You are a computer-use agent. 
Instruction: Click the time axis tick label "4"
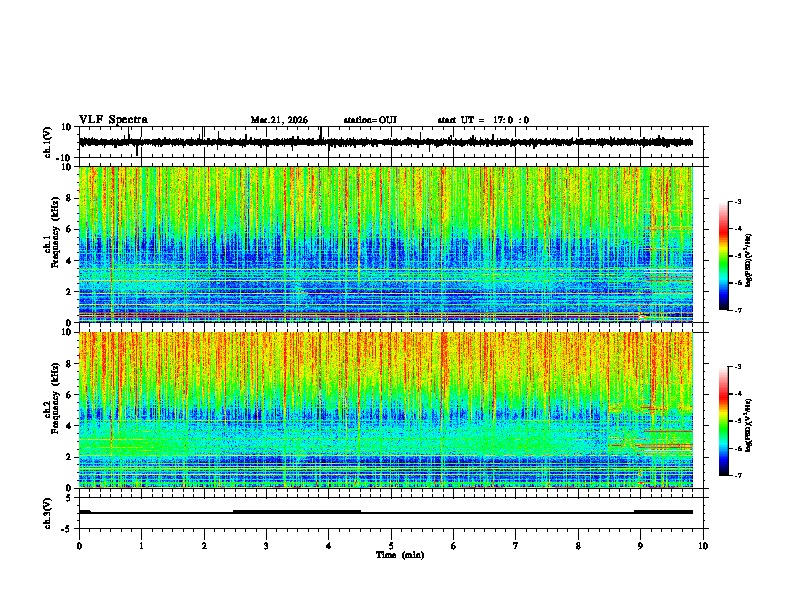(329, 546)
